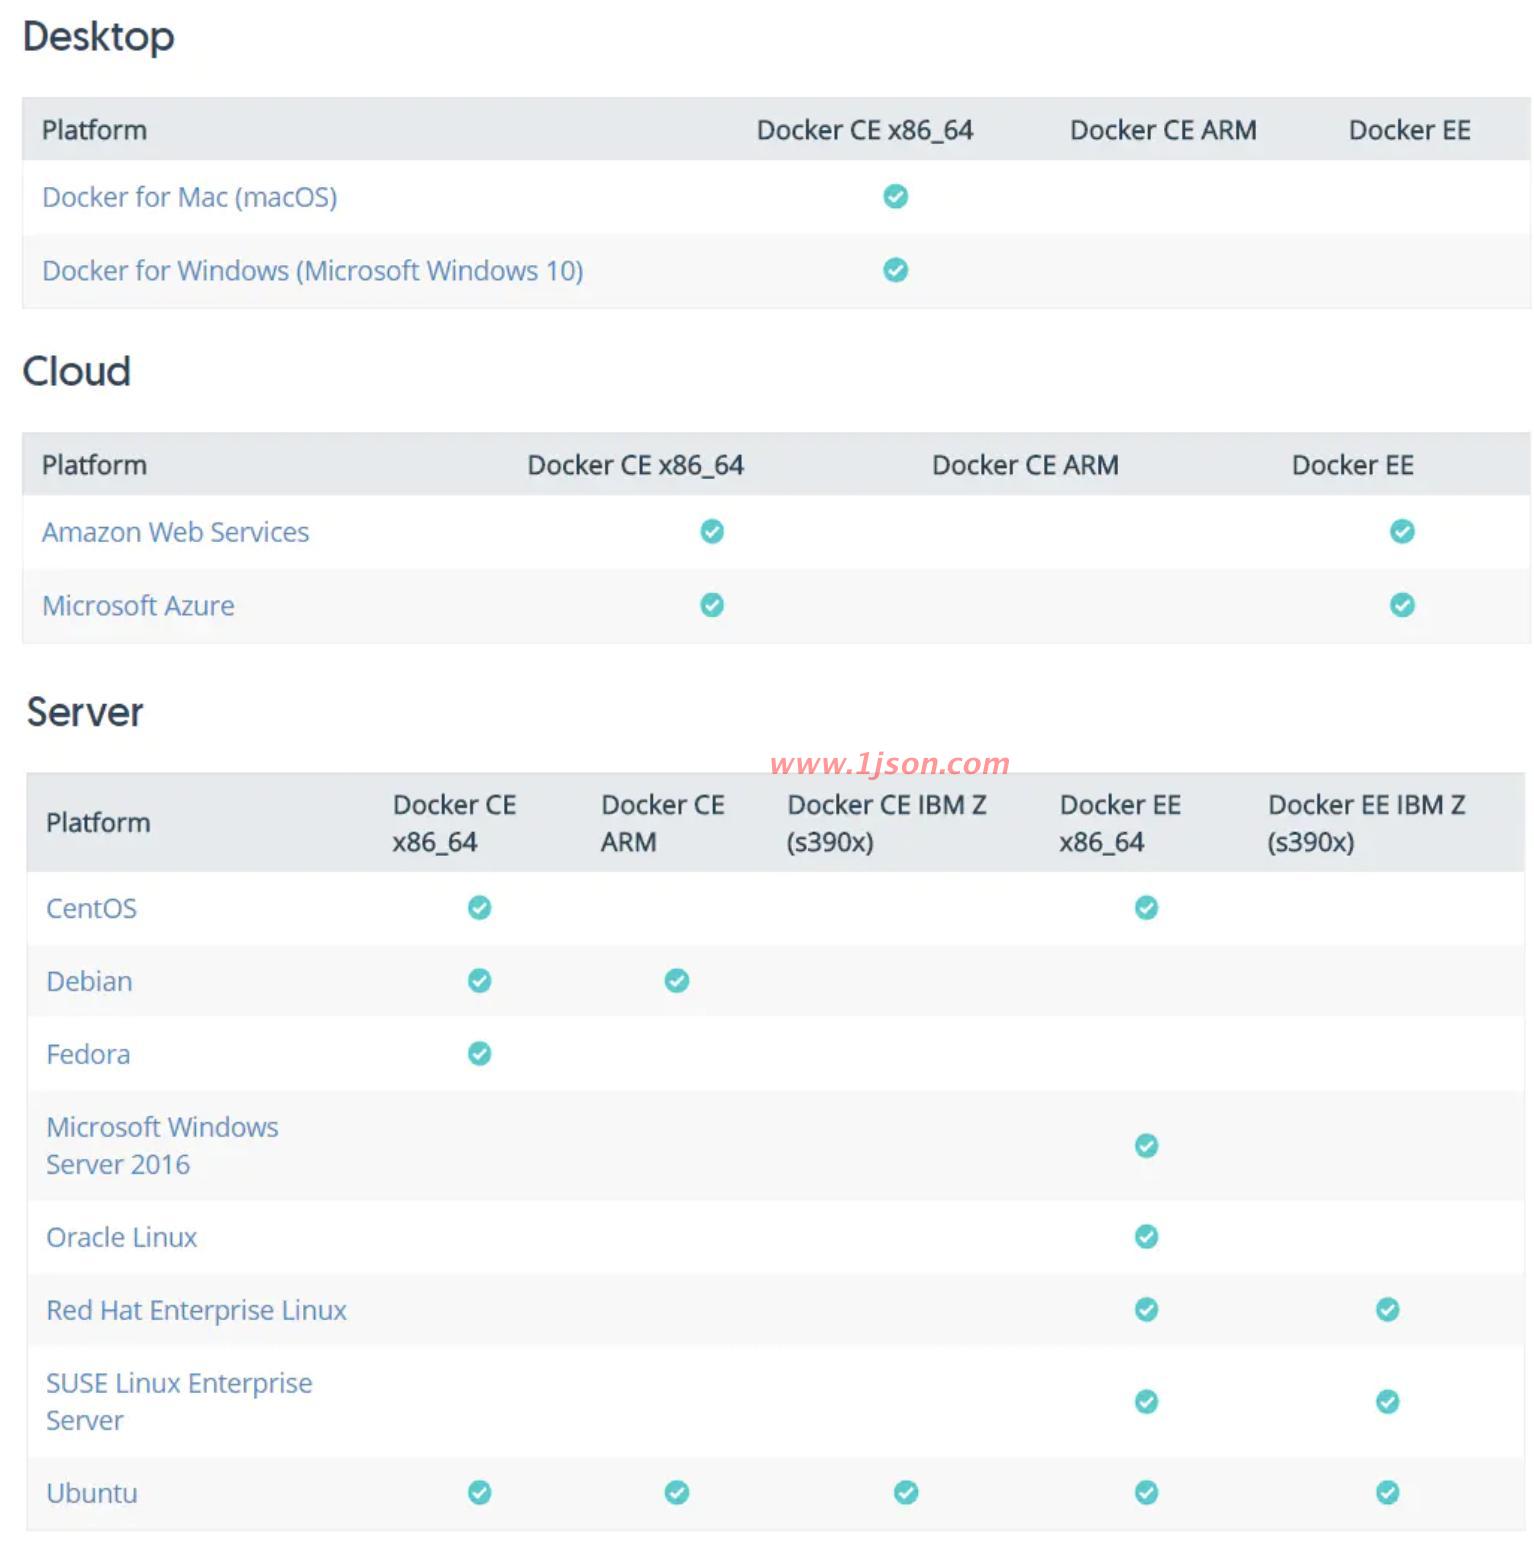
Task: Click the Desktop section heading
Action: point(99,37)
